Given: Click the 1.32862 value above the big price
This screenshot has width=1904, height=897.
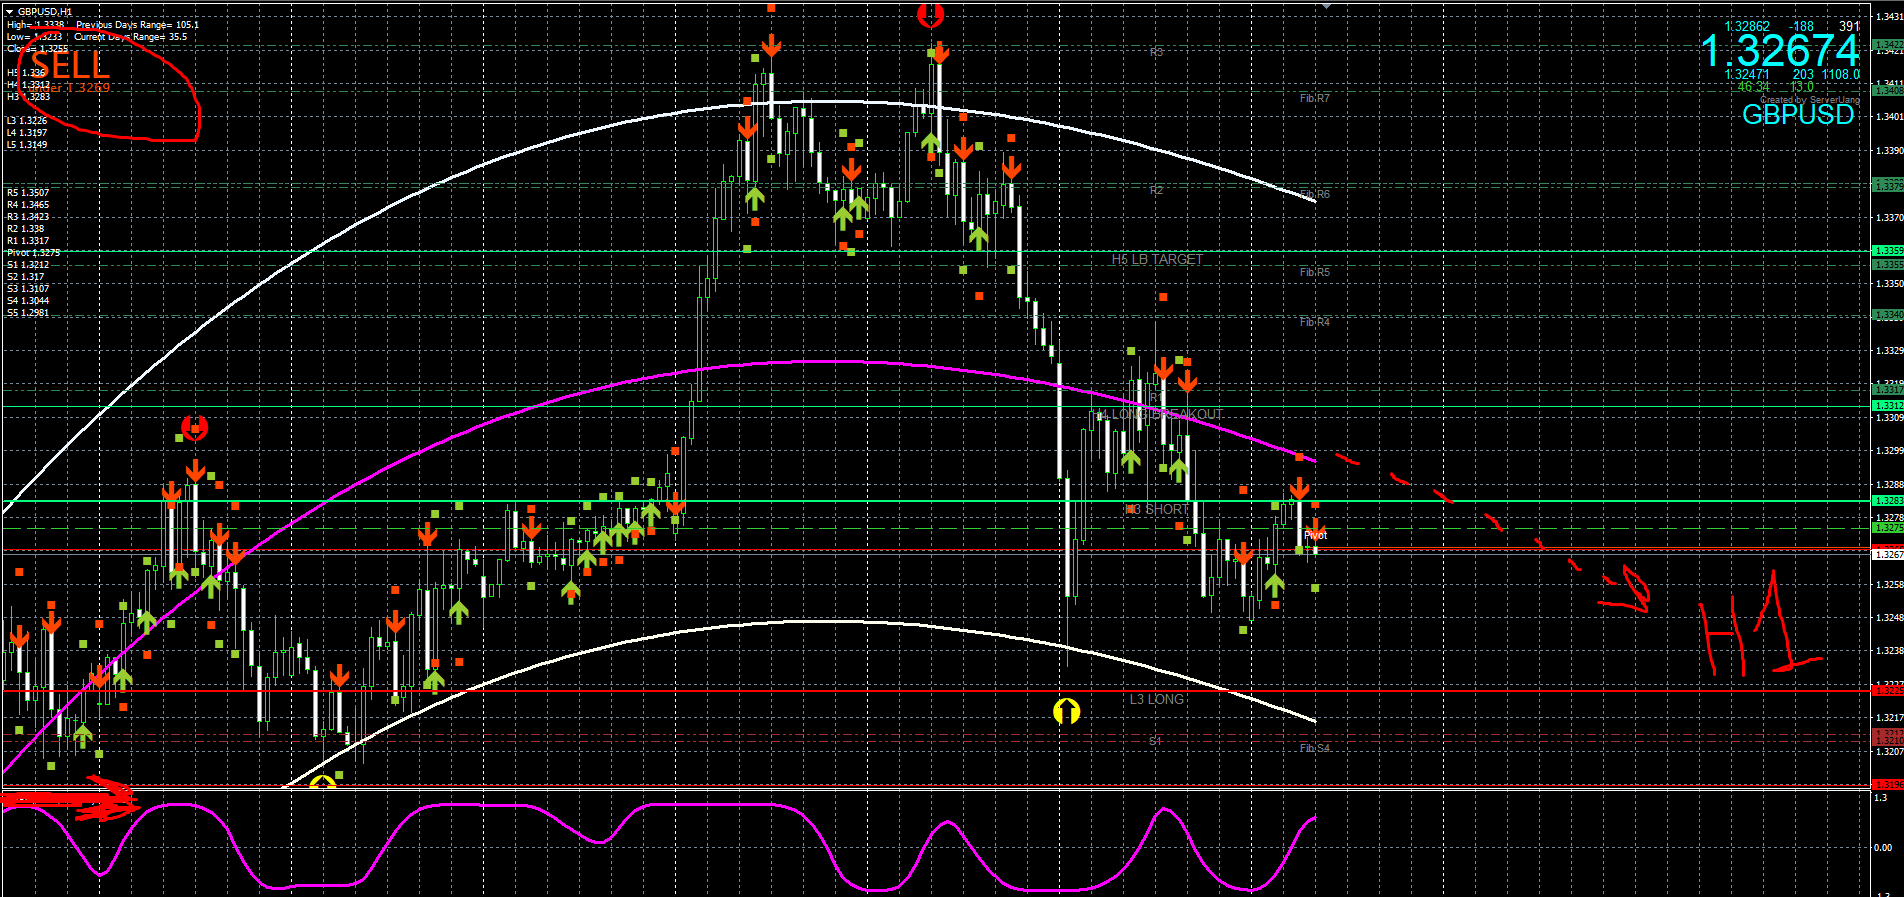Looking at the screenshot, I should coord(1747,27).
